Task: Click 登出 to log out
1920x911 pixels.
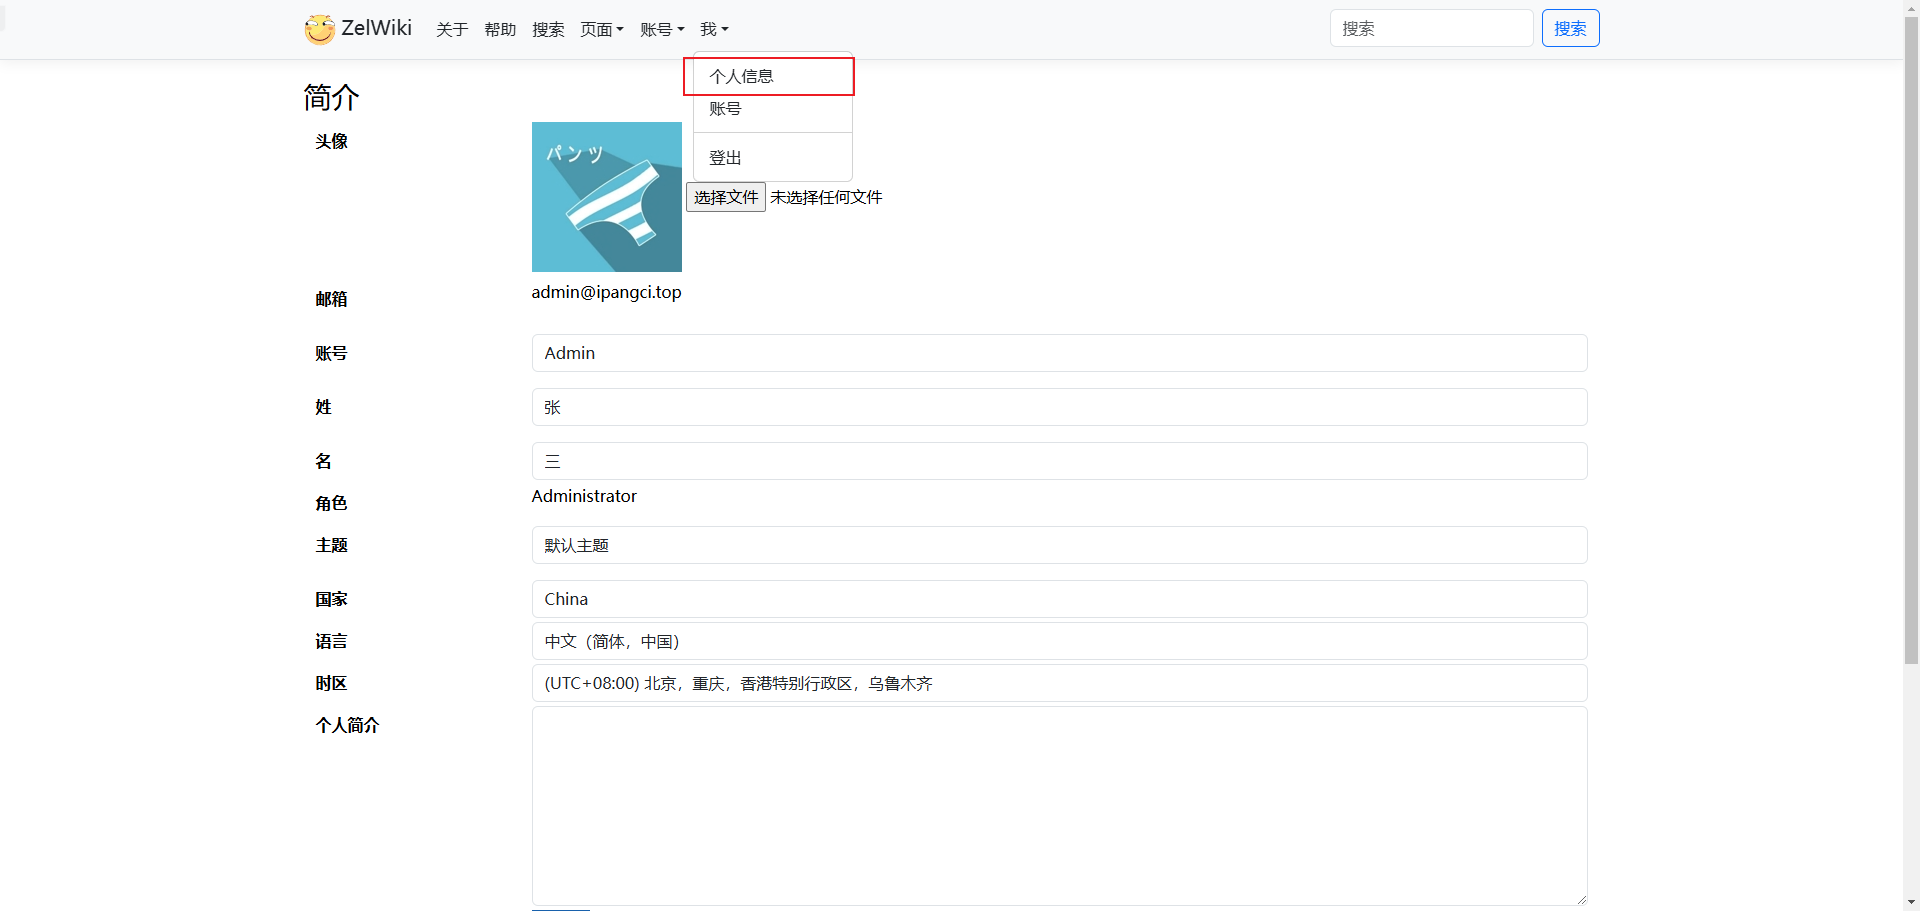Action: [725, 158]
